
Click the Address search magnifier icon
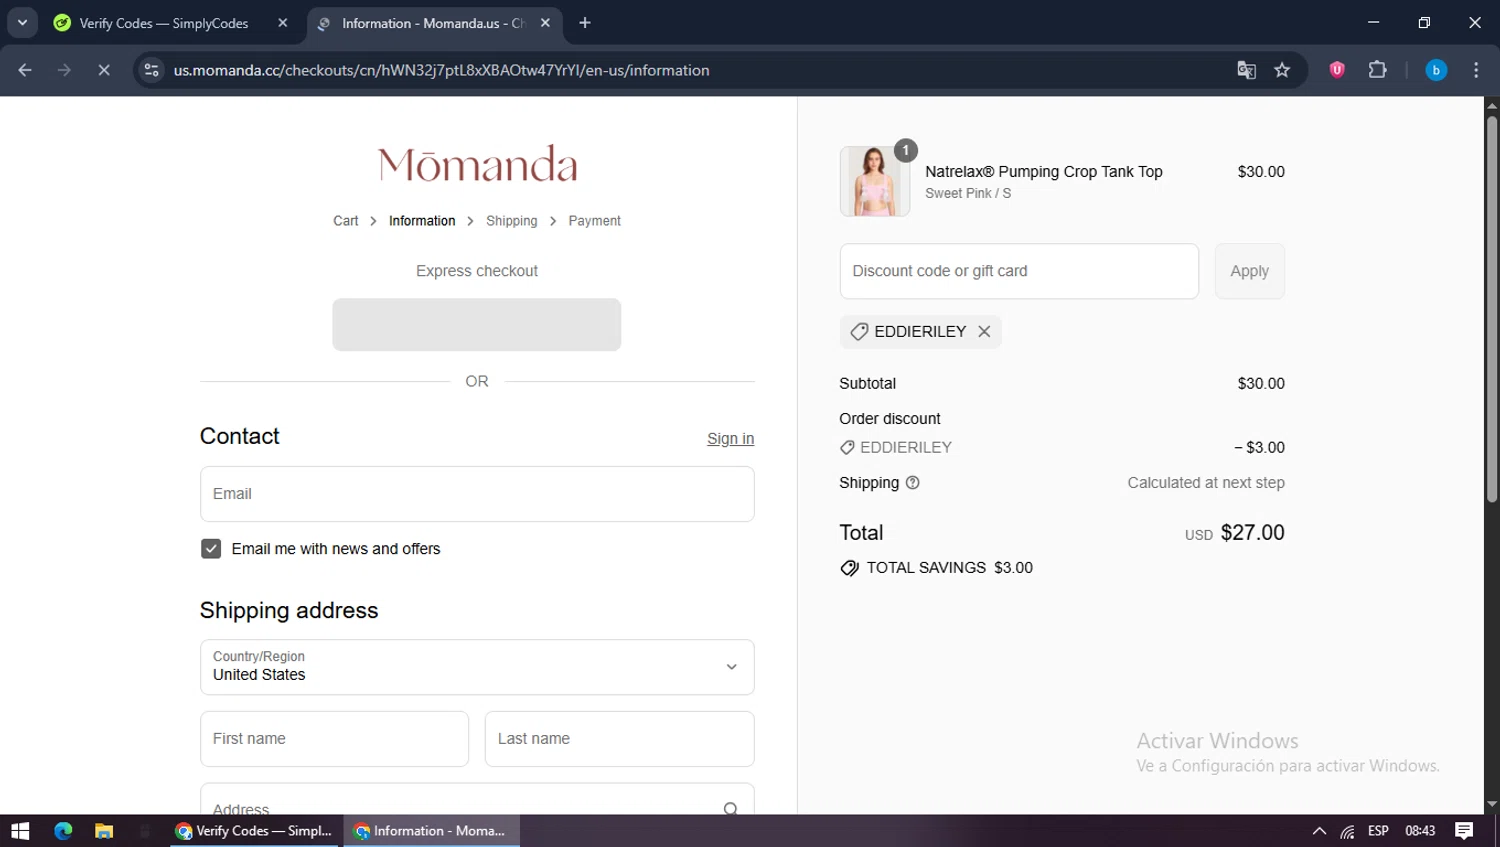[x=731, y=808]
